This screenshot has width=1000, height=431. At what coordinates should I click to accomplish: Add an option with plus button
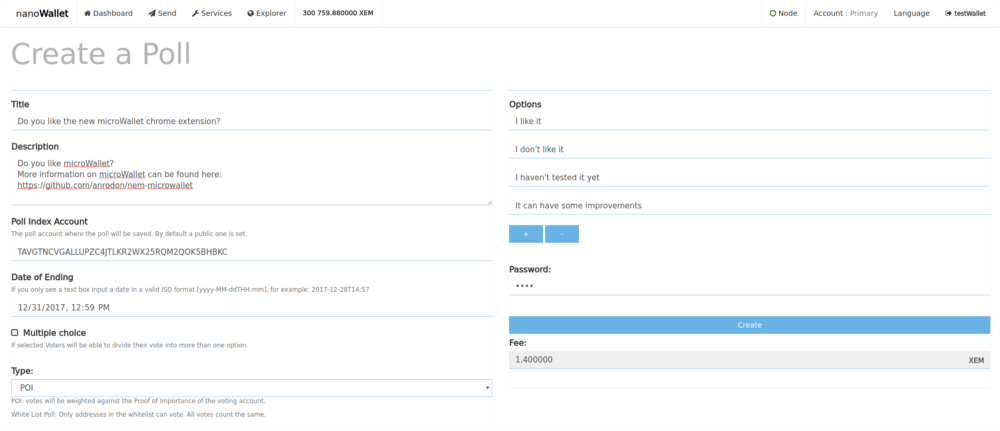[x=526, y=234]
